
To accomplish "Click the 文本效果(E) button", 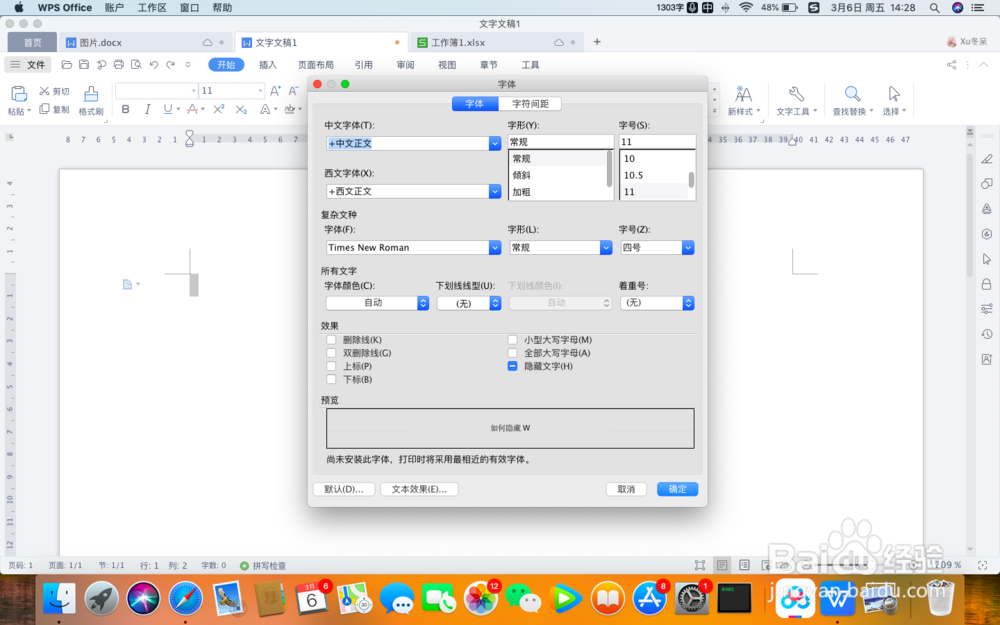I will (x=419, y=489).
